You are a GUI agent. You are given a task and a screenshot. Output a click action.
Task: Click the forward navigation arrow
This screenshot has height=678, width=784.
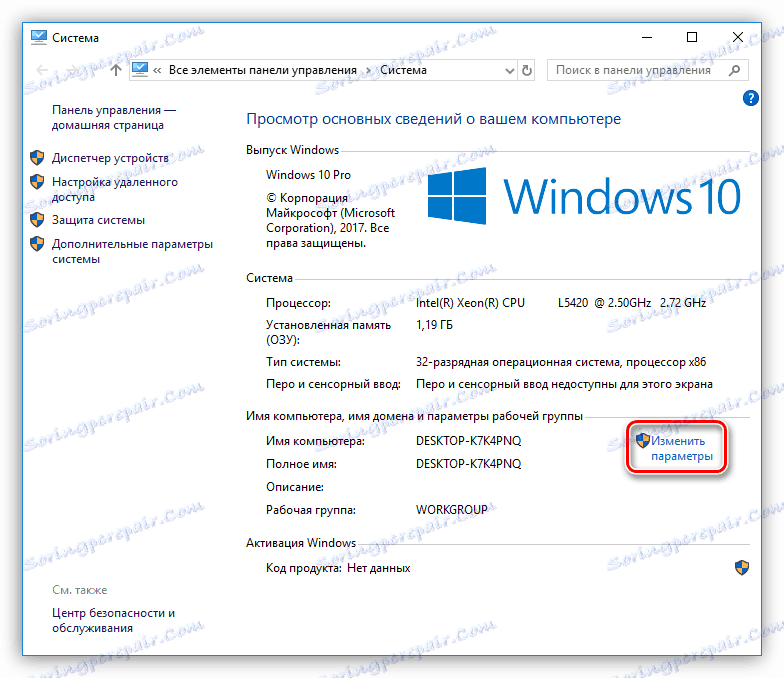point(74,70)
